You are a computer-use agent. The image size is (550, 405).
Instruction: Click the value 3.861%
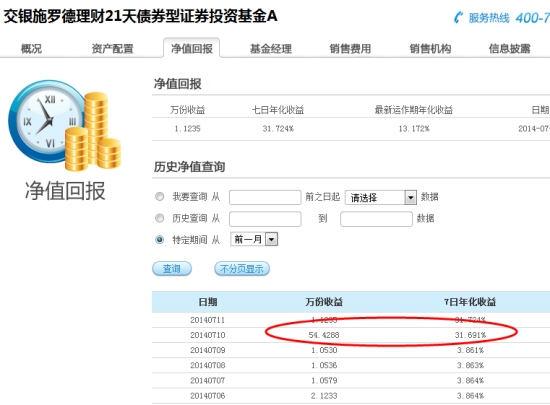point(470,350)
